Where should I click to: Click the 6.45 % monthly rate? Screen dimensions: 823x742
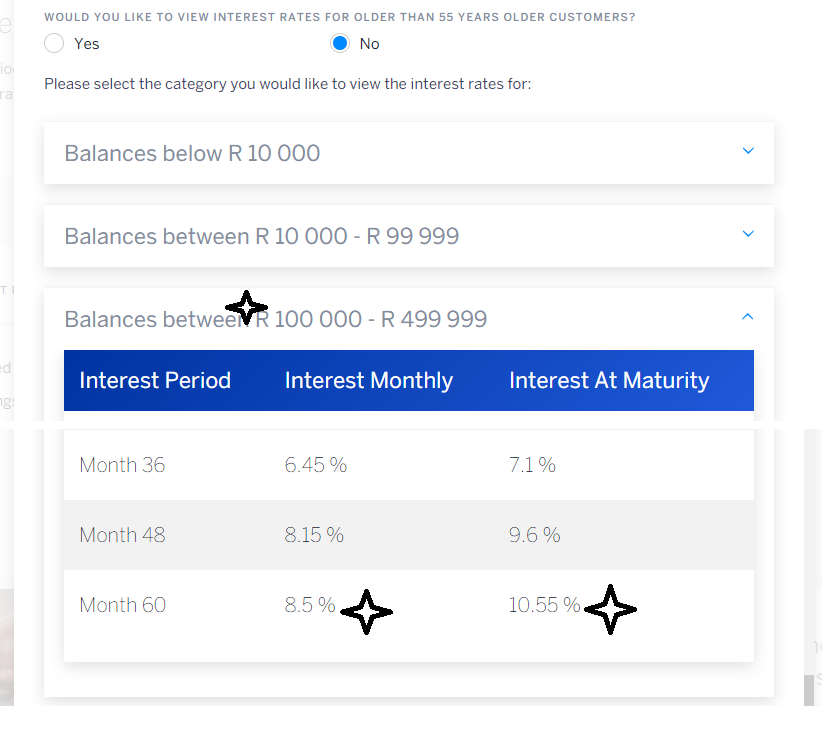point(315,465)
